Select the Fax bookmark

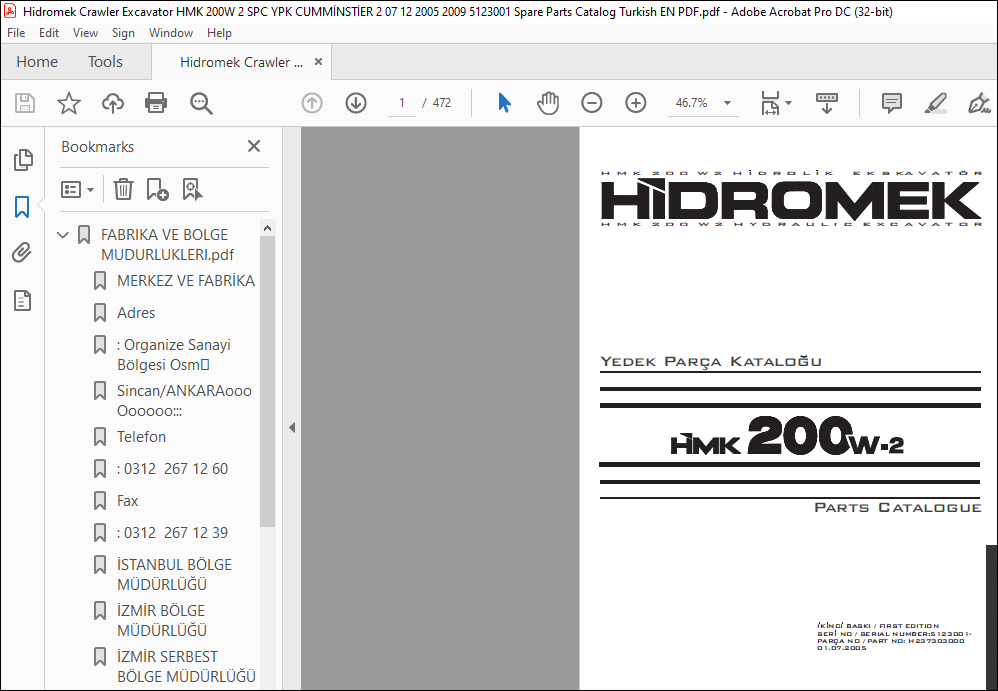point(127,501)
